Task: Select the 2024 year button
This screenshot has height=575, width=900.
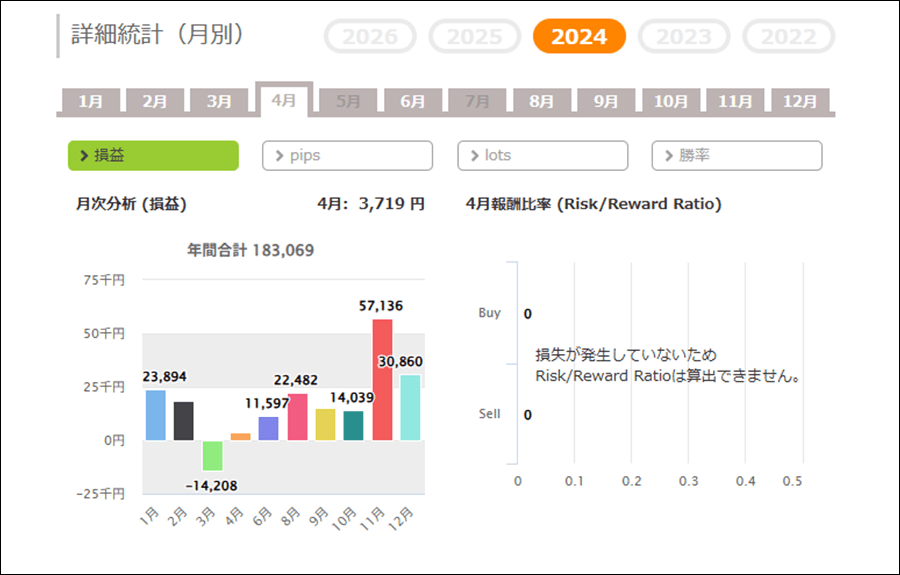Action: (x=579, y=37)
